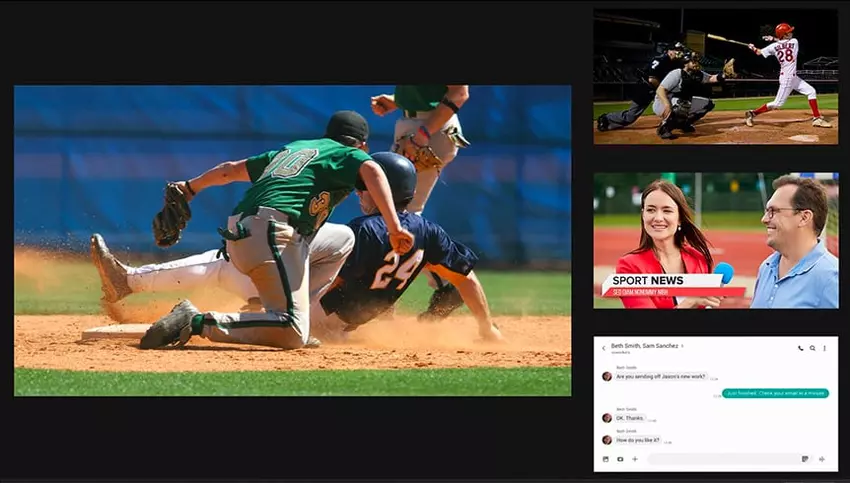850x483 pixels.
Task: Select the Sport News video window
Action: tap(715, 240)
